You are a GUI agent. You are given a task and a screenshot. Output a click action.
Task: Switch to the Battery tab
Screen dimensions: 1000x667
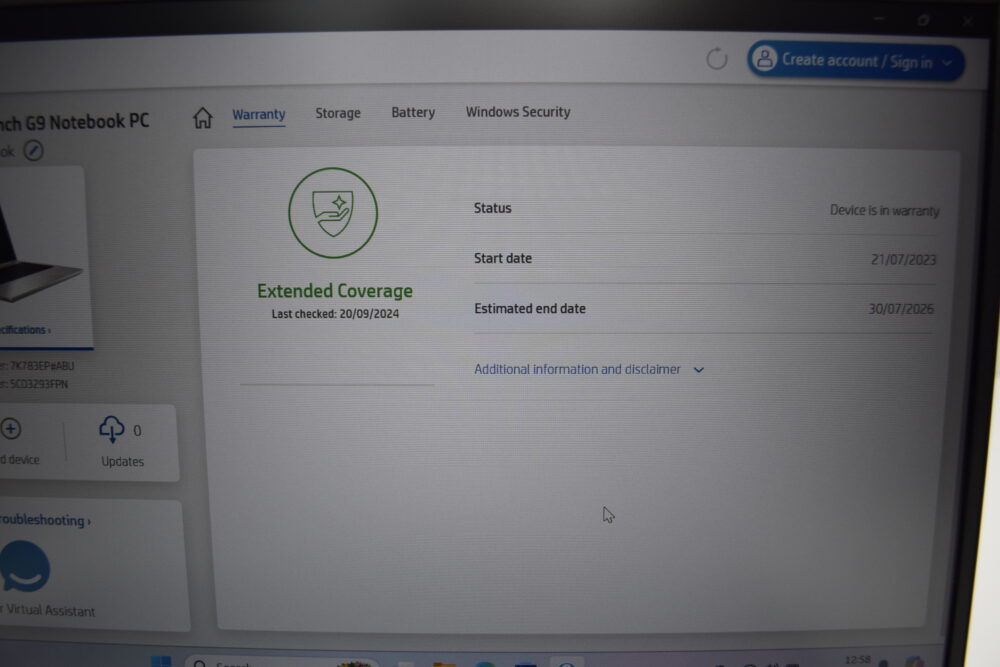pyautogui.click(x=413, y=112)
